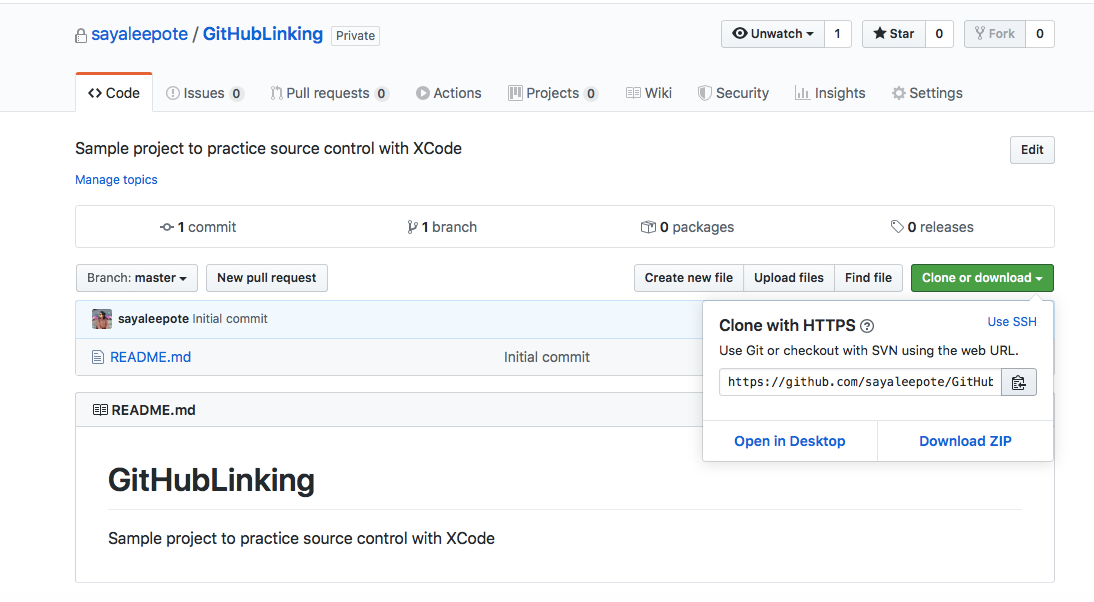Click the branch count icon
The width and height of the screenshot is (1094, 602).
(x=412, y=227)
